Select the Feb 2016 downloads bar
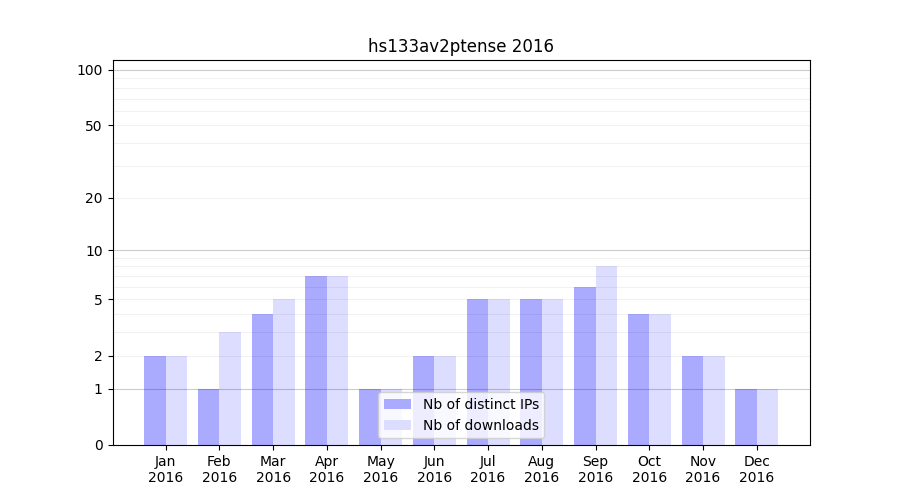 click(230, 388)
